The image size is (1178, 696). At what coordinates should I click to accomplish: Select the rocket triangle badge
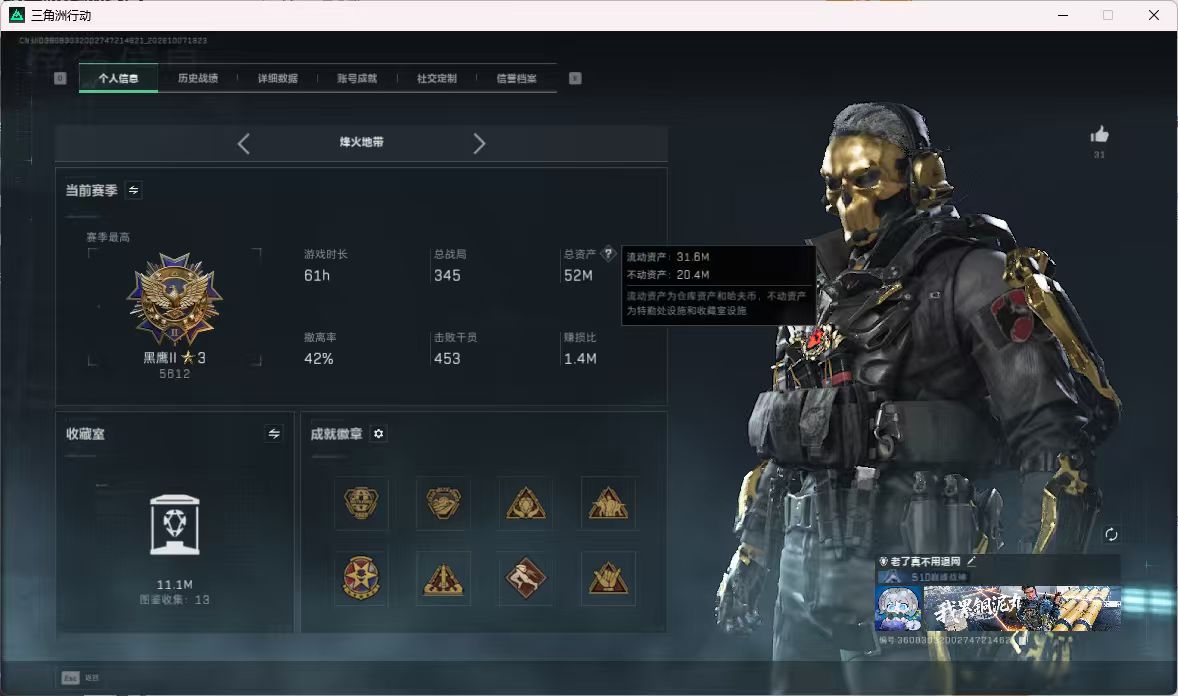[443, 578]
